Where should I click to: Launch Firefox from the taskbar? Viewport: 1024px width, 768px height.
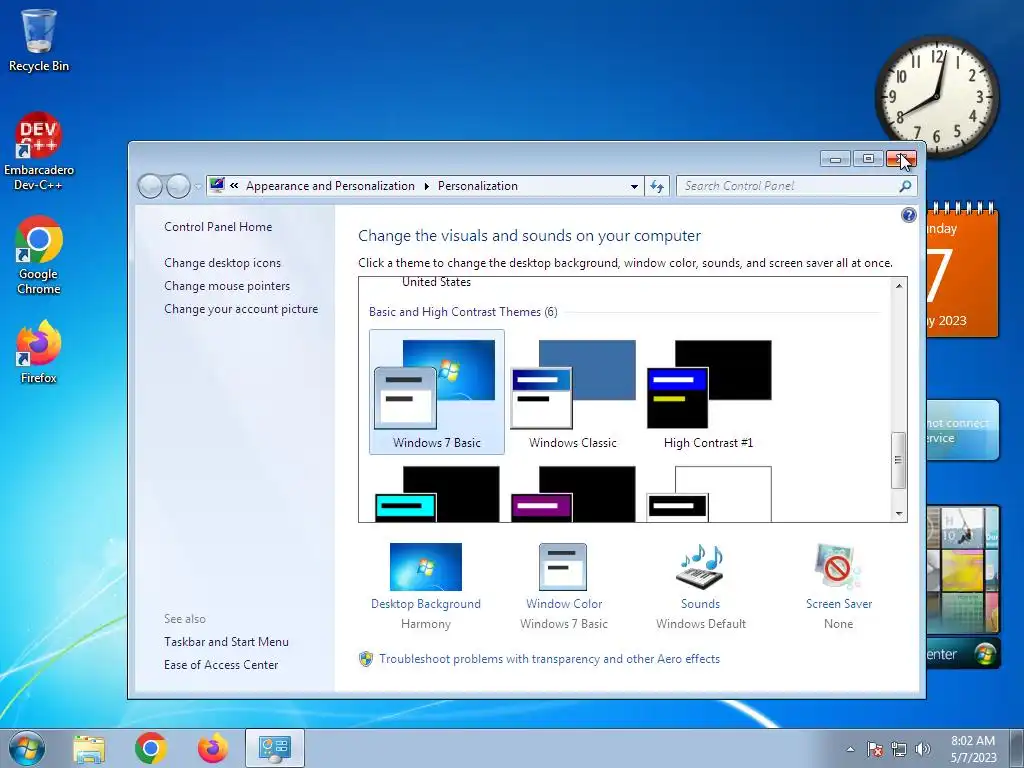(213, 748)
